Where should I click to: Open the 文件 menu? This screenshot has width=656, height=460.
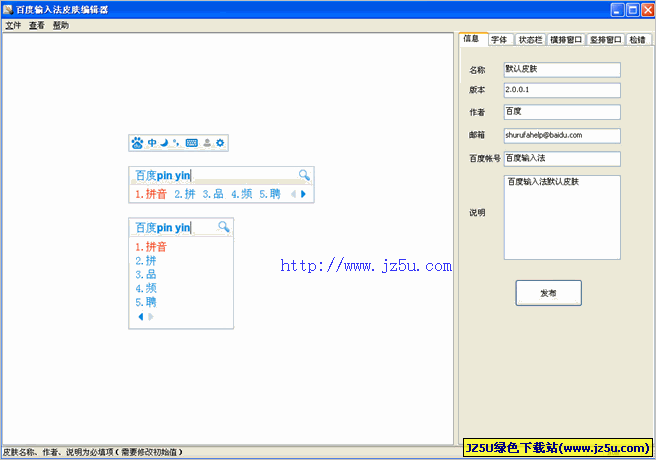tap(13, 26)
